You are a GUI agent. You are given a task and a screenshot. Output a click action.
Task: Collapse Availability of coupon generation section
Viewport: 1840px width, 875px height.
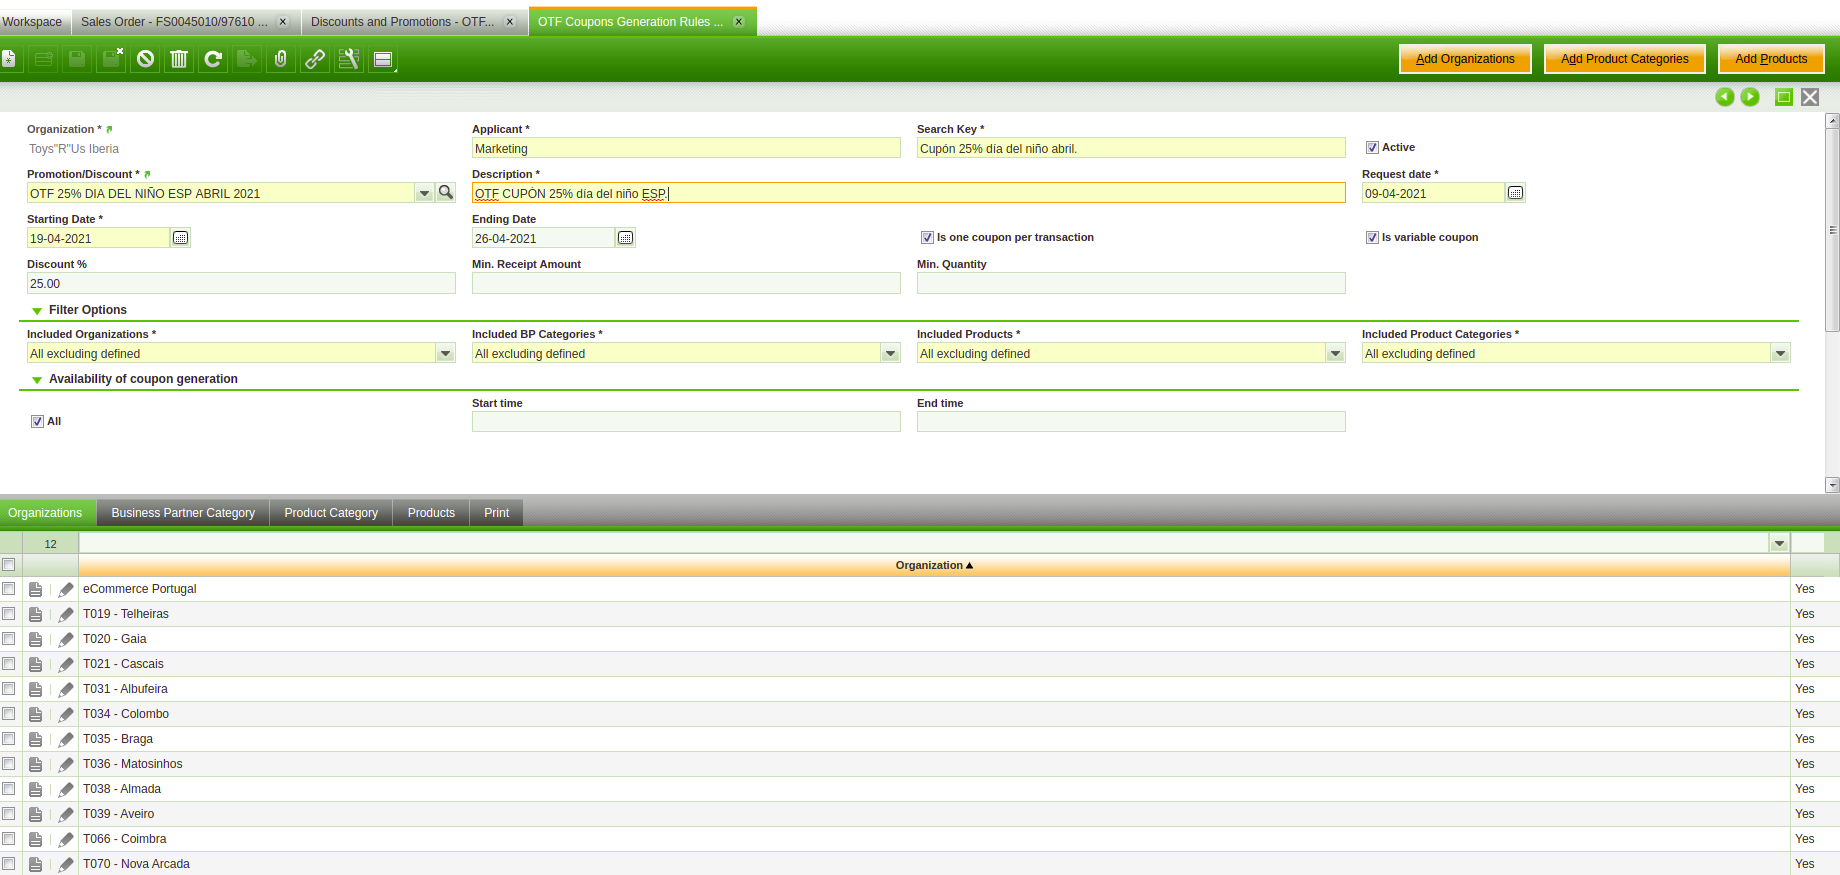(37, 380)
